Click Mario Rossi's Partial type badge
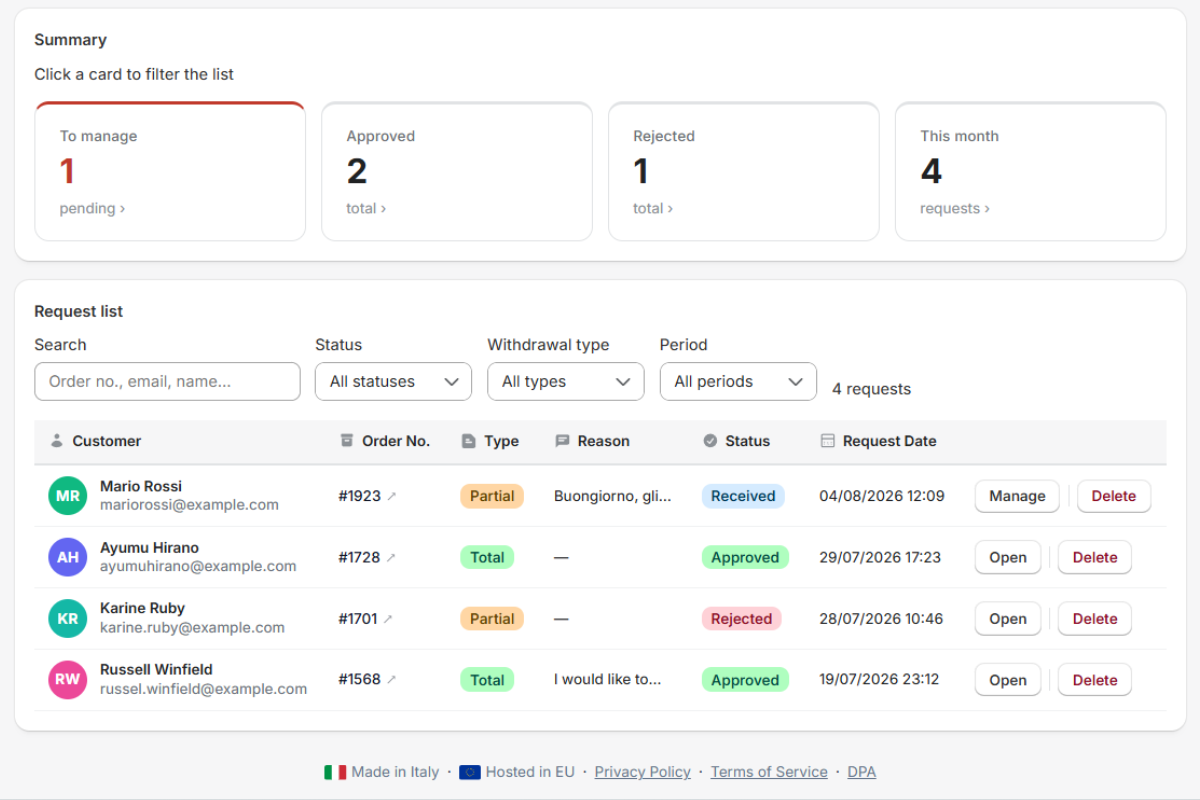This screenshot has height=800, width=1200. point(492,496)
